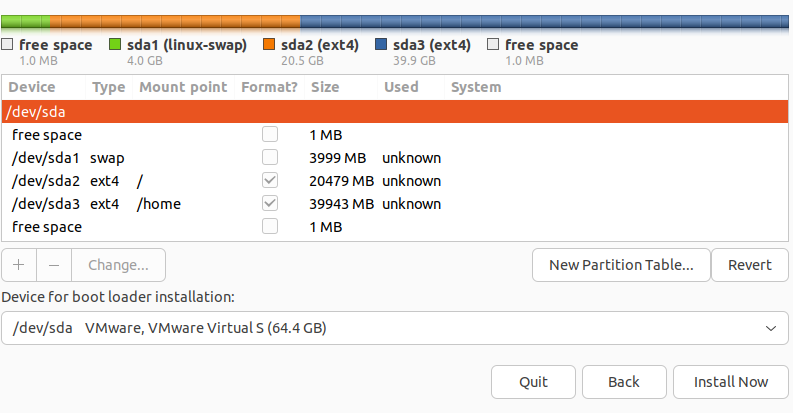Click the green sda1 linux-swap legend square

point(115,45)
